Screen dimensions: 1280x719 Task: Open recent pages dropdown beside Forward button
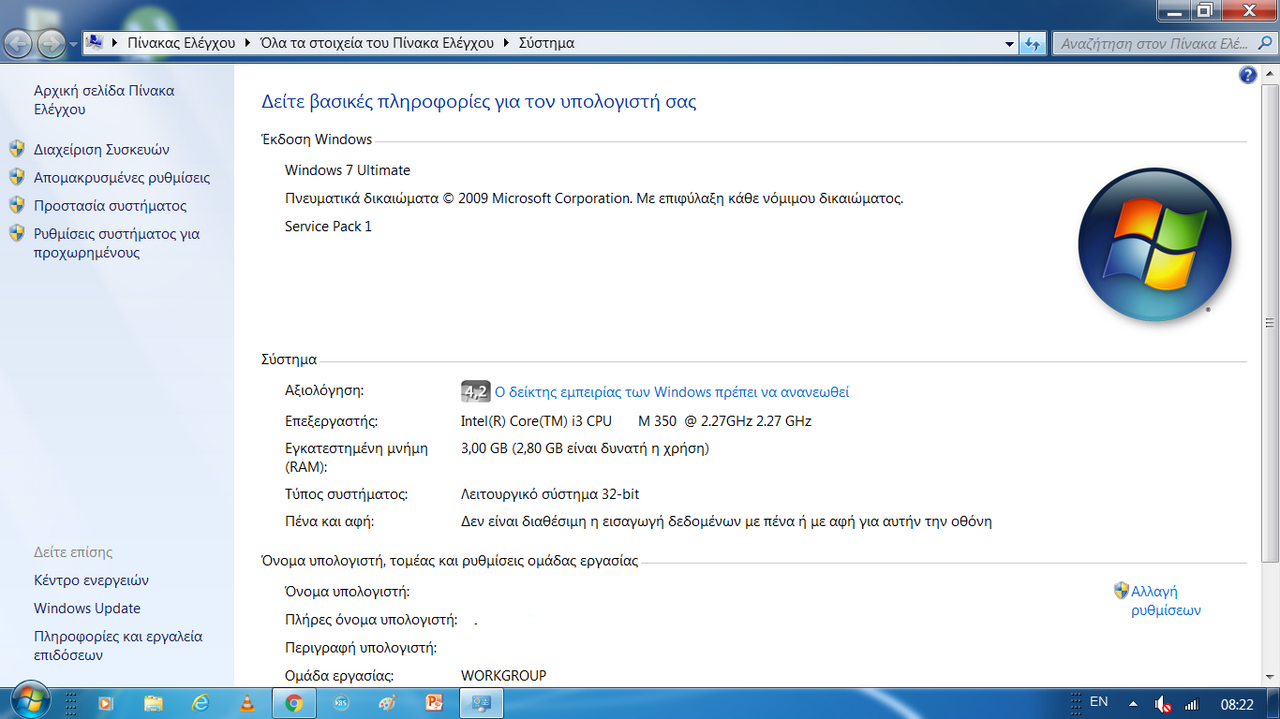[73, 44]
